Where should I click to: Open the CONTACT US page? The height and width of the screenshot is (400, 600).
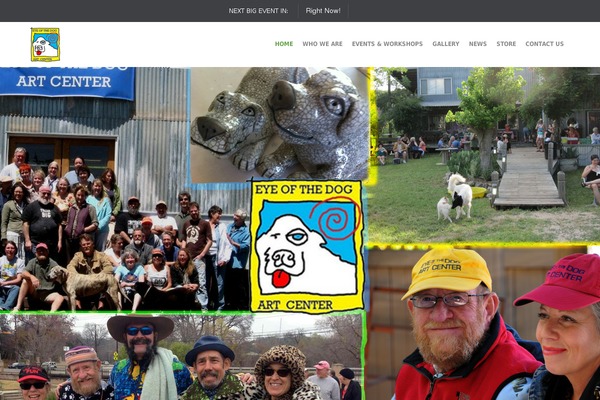pos(545,44)
